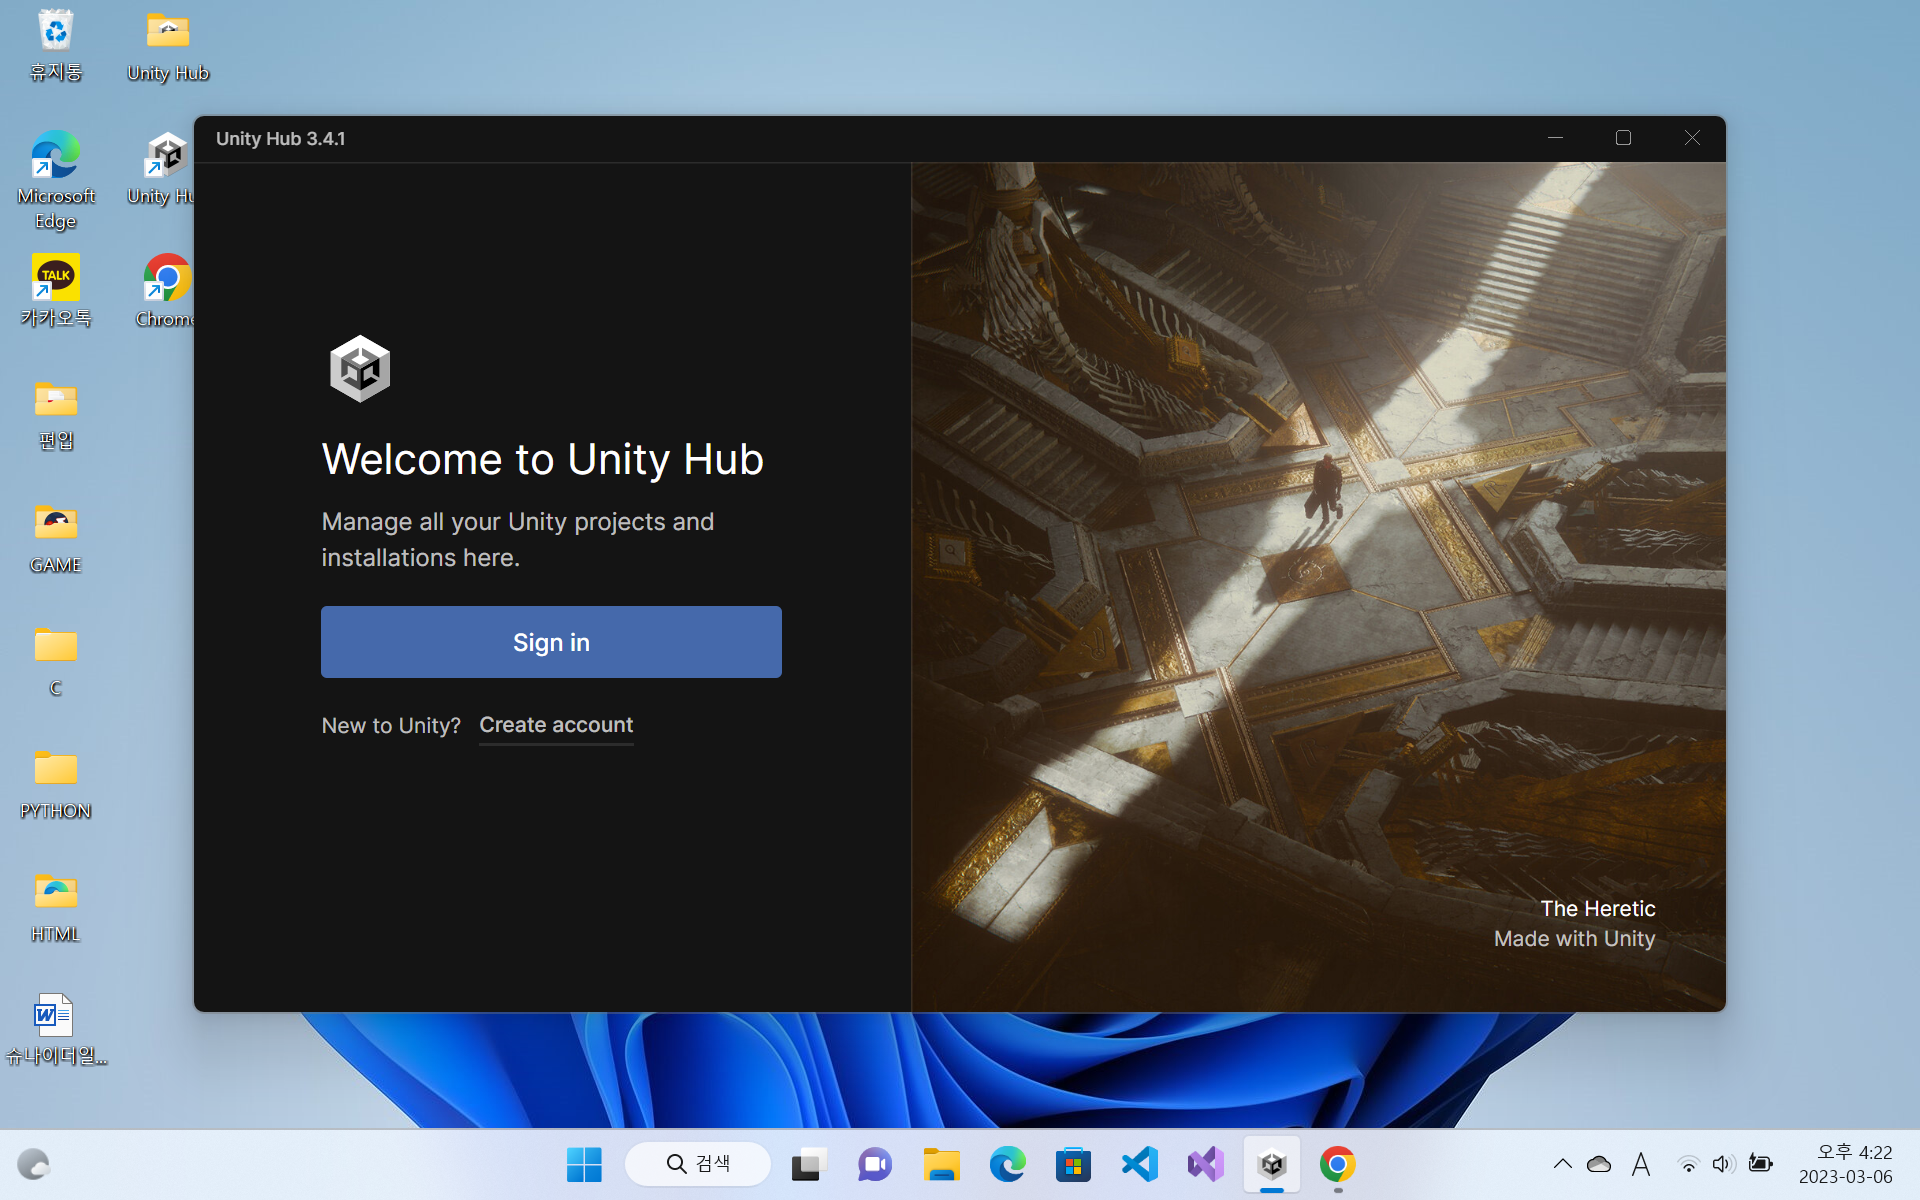Launch Microsoft Edge from the taskbar
Image resolution: width=1920 pixels, height=1200 pixels.
click(1007, 1164)
